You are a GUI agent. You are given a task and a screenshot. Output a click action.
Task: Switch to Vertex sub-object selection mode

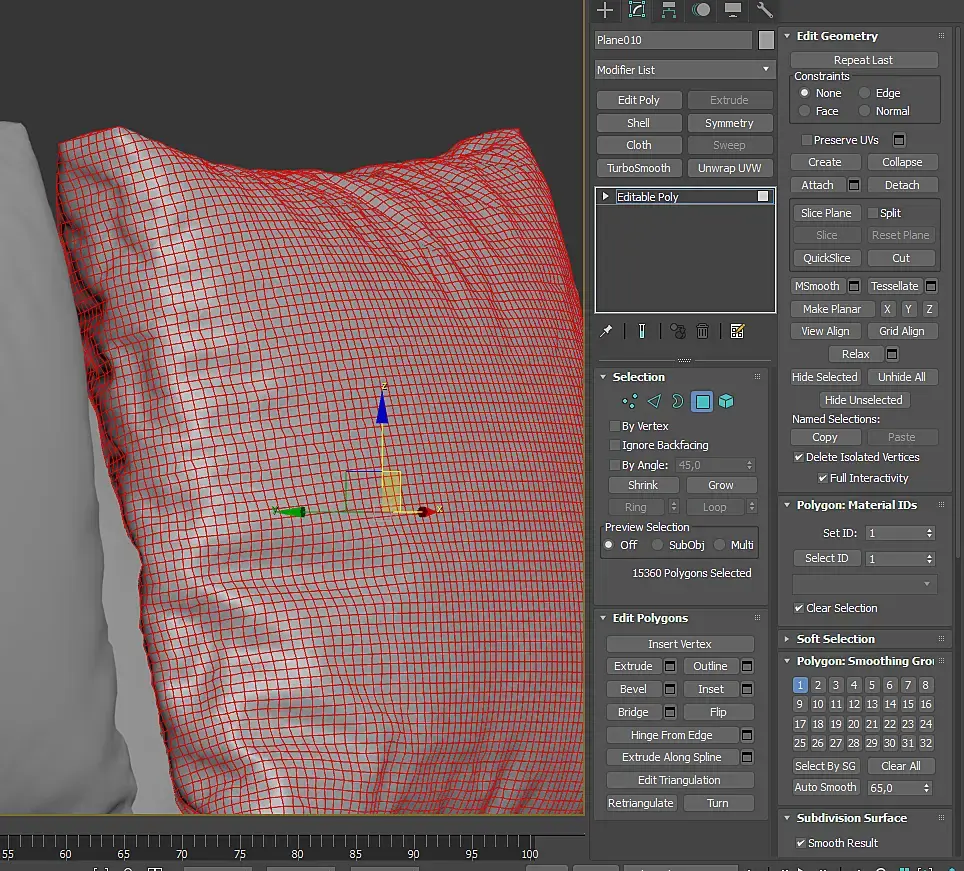coord(630,401)
